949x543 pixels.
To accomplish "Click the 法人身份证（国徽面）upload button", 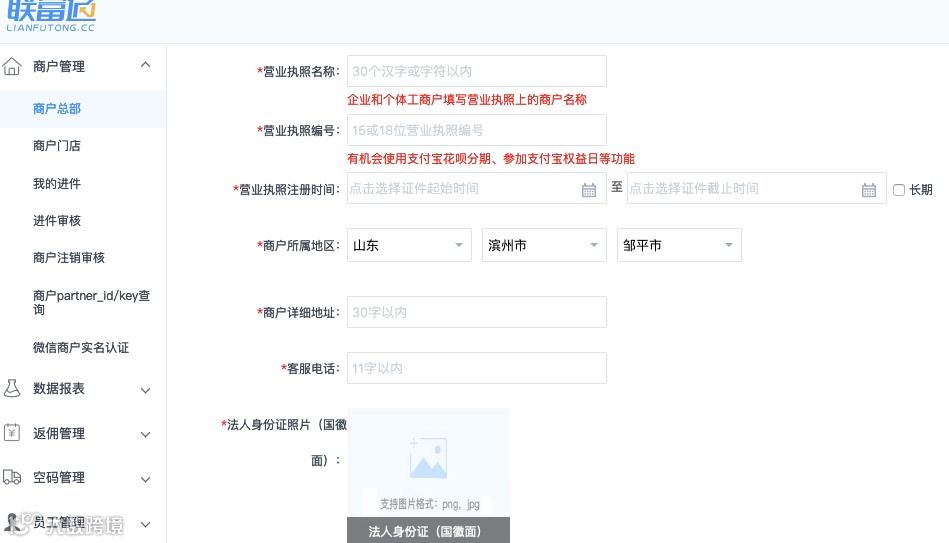I will [x=428, y=530].
